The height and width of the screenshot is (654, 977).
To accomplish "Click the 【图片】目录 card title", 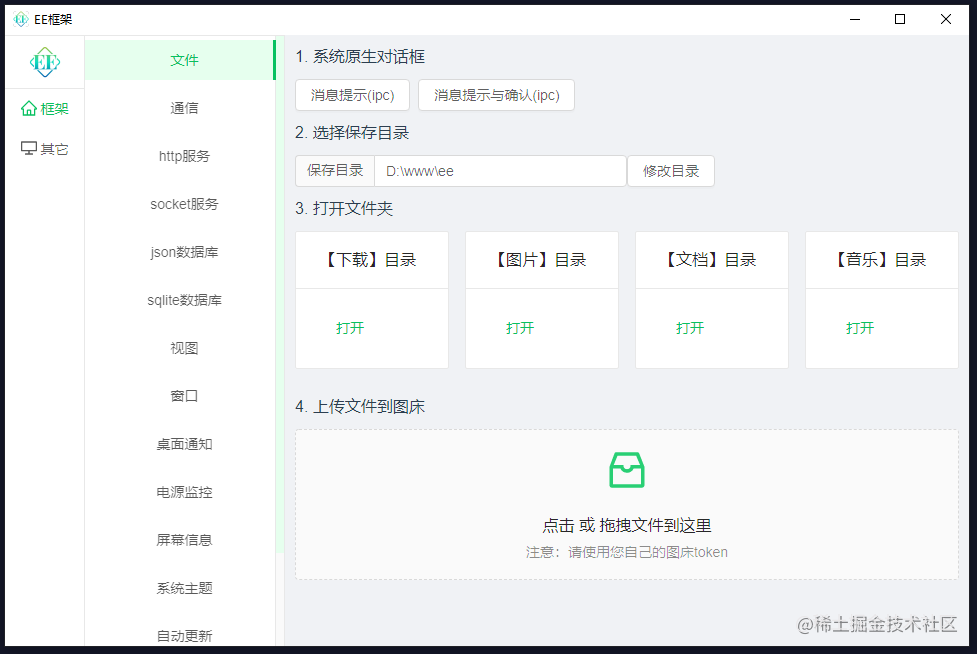I will [x=541, y=260].
